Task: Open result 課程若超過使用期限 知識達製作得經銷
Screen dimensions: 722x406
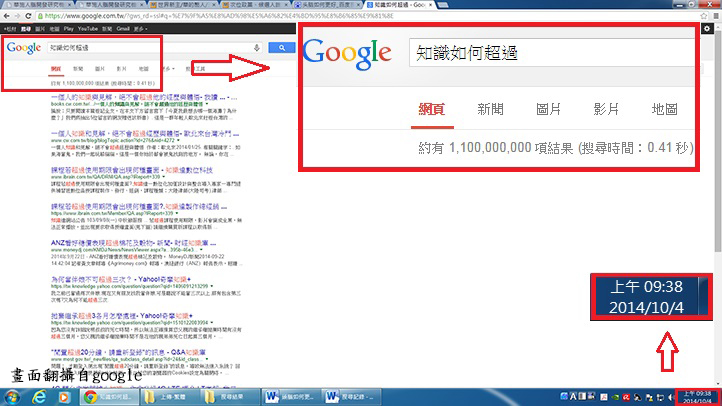Action: coord(139,207)
